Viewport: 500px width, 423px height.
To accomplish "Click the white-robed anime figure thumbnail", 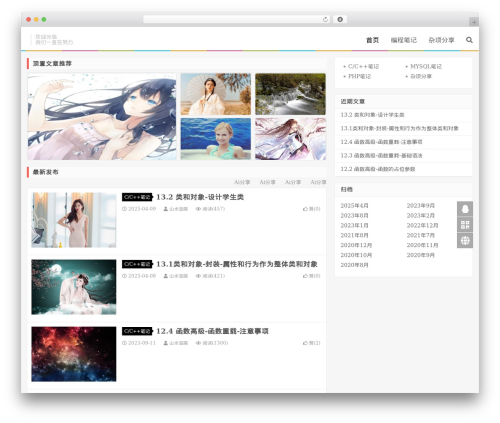I will pyautogui.click(x=290, y=139).
